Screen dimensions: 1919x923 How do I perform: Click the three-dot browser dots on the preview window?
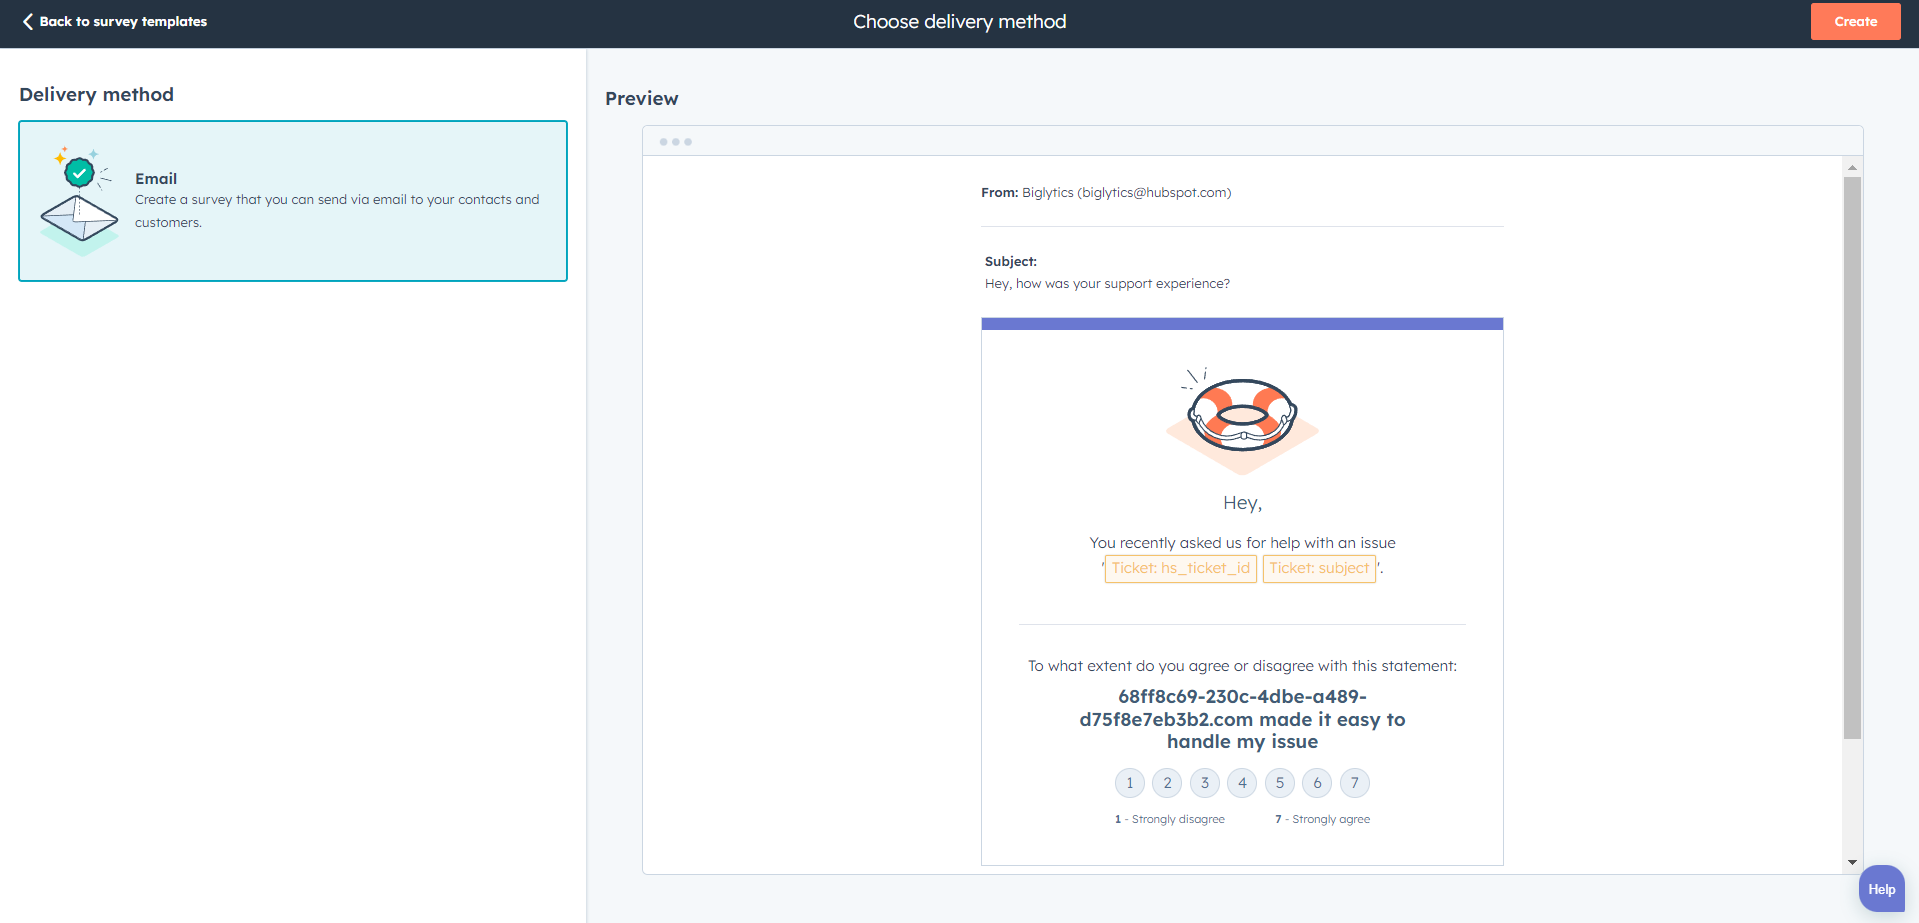(x=676, y=142)
